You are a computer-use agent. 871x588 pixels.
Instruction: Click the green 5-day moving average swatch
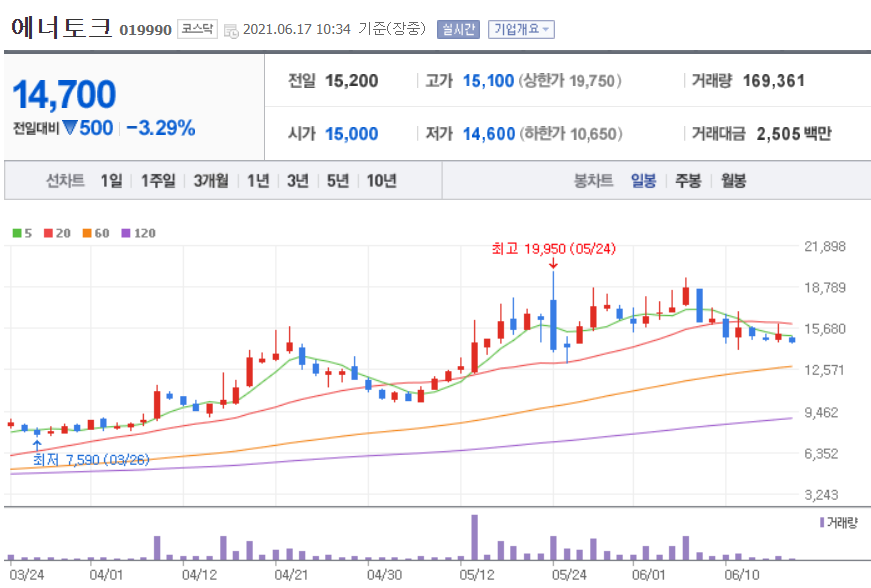tap(17, 233)
